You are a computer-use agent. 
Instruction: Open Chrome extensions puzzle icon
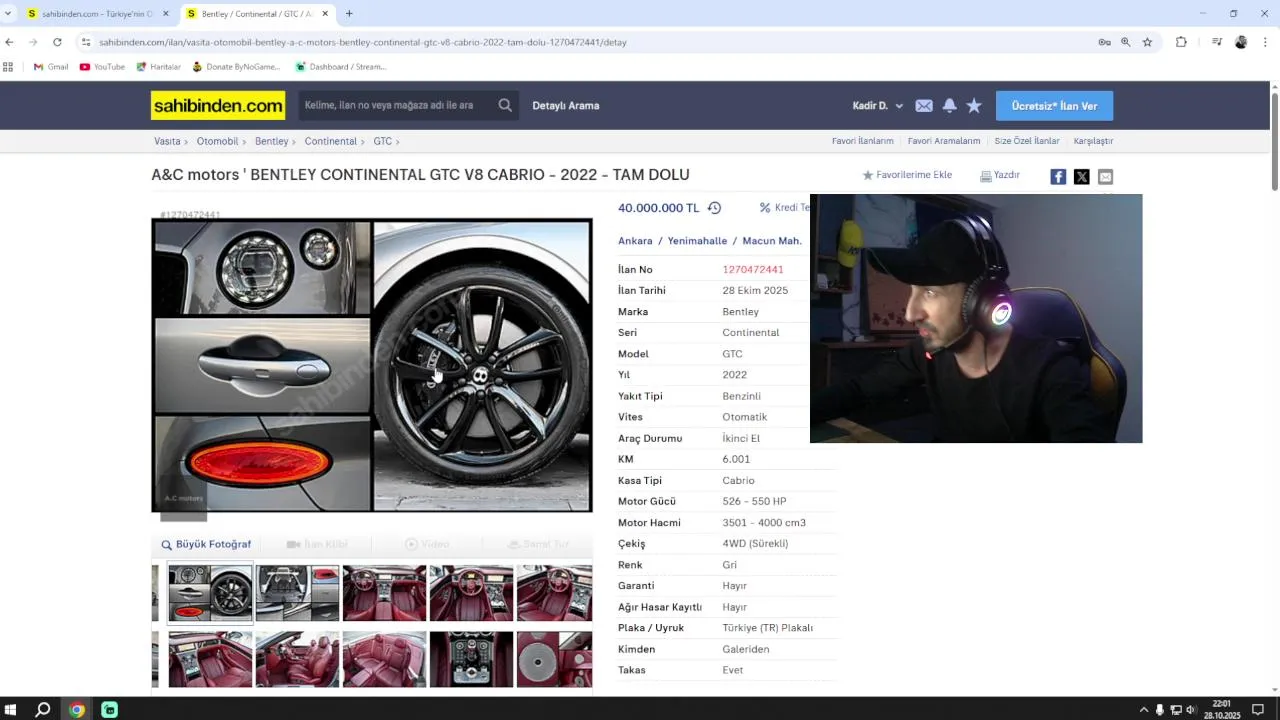[x=1181, y=42]
